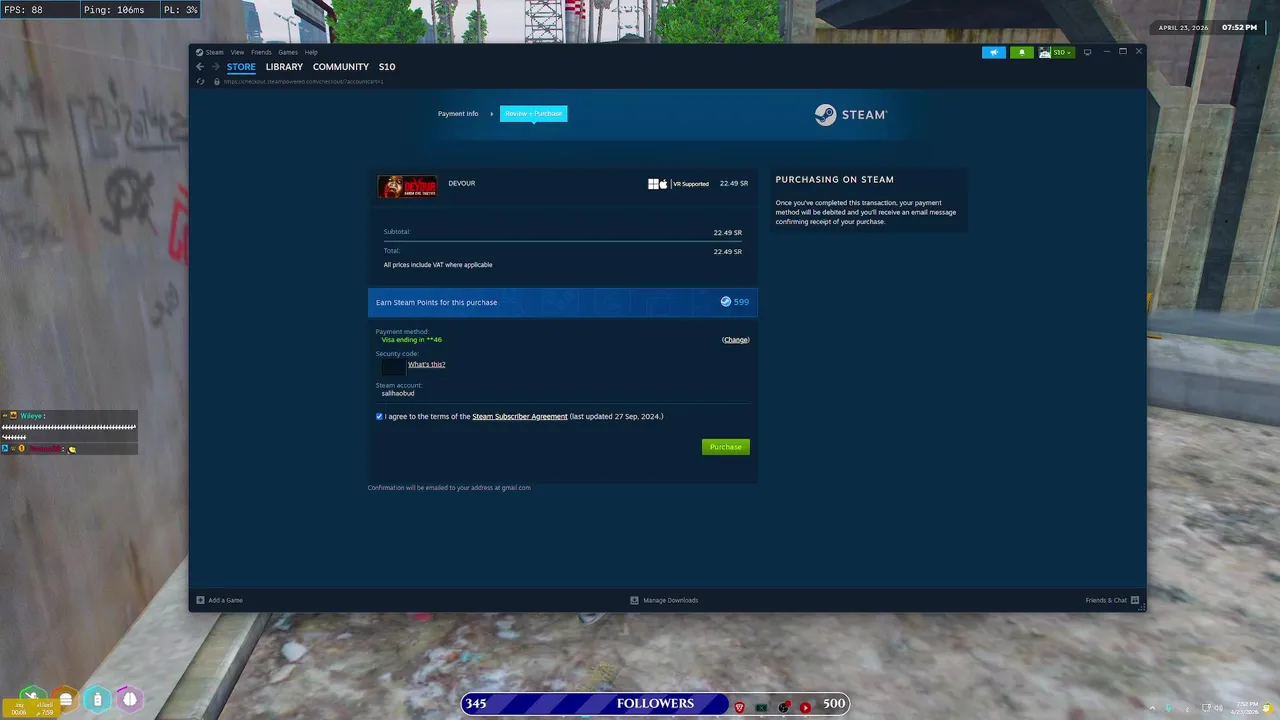Click the Earn Steam Points banner

coord(563,302)
